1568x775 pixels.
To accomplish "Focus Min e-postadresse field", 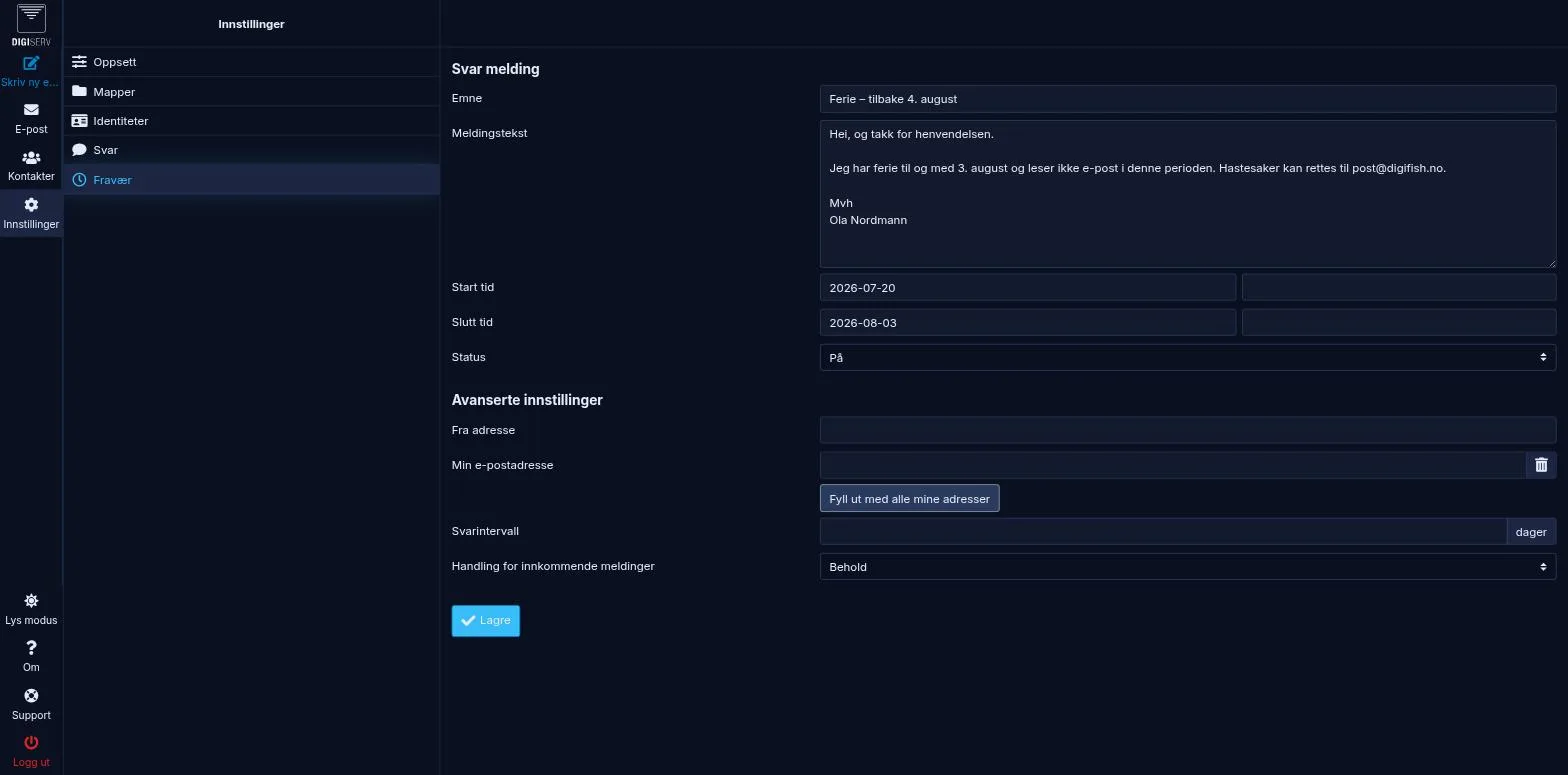I will 1173,465.
